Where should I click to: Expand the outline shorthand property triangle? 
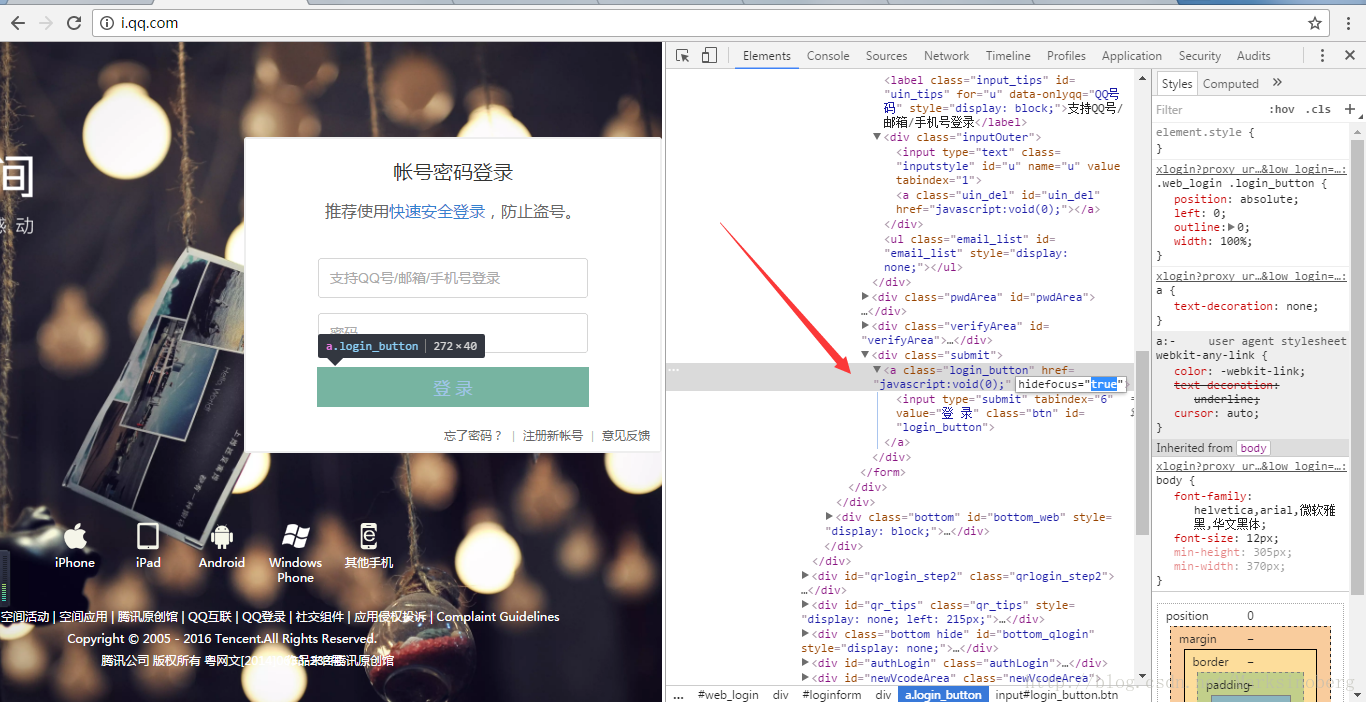tap(1231, 227)
